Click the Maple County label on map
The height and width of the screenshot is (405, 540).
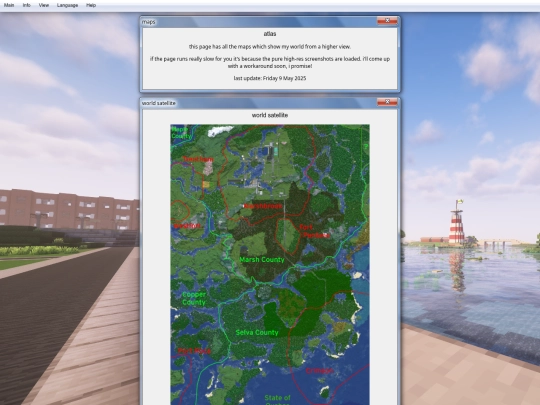coord(181,133)
